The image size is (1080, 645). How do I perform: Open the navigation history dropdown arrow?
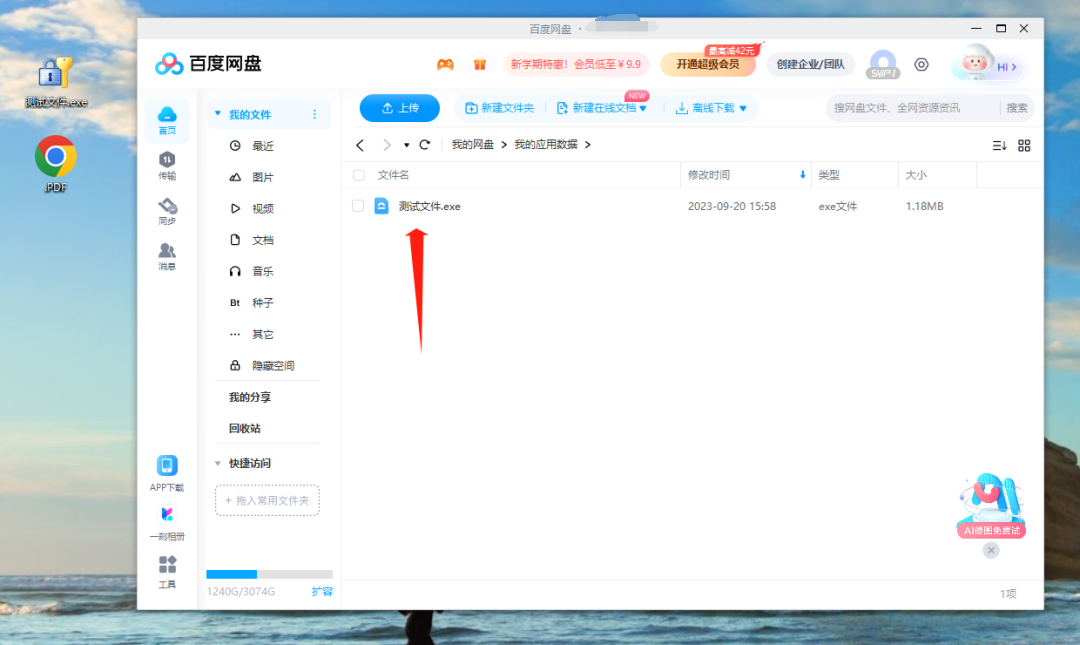point(406,145)
